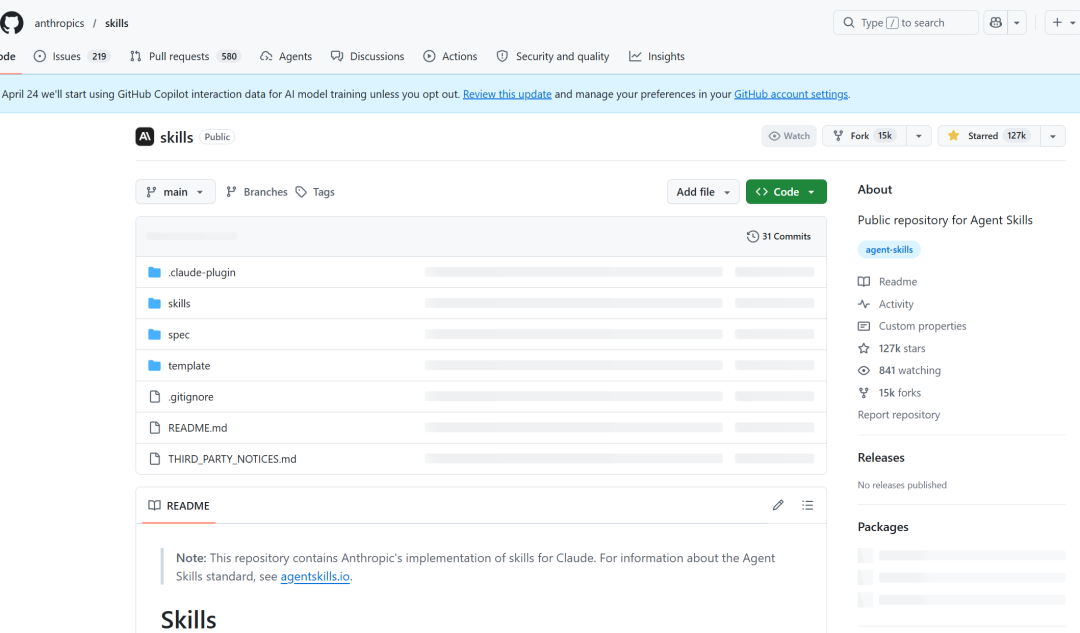Expand the Fork options arrow

point(919,136)
